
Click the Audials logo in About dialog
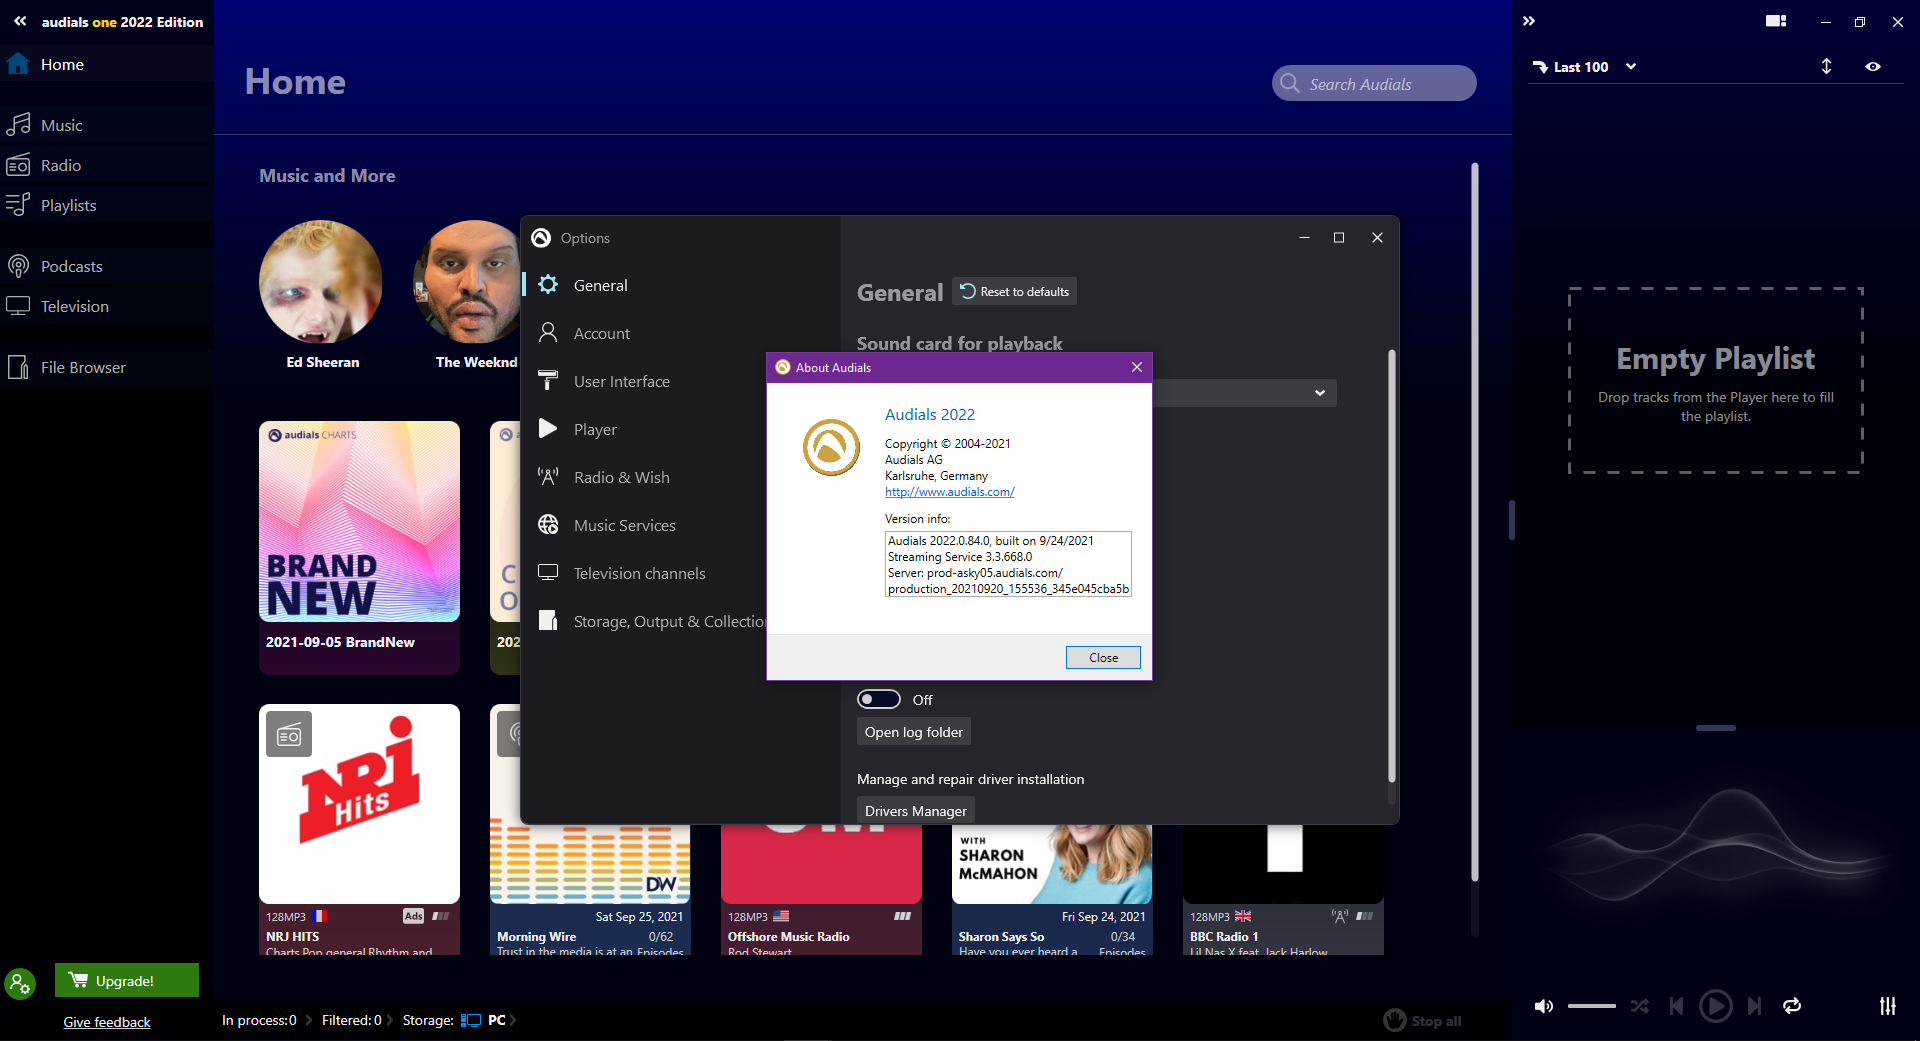831,447
